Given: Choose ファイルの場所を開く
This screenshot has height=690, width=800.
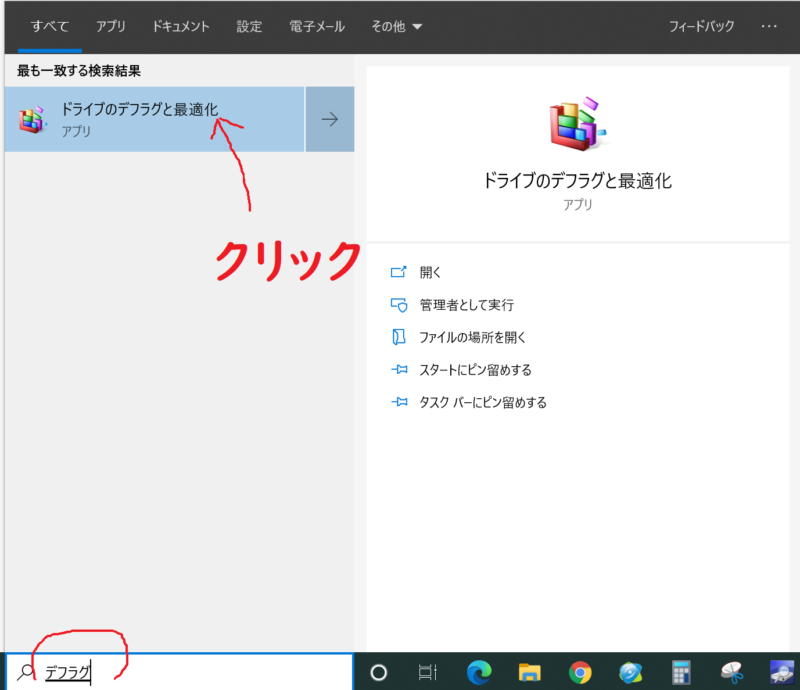Looking at the screenshot, I should pyautogui.click(x=472, y=337).
